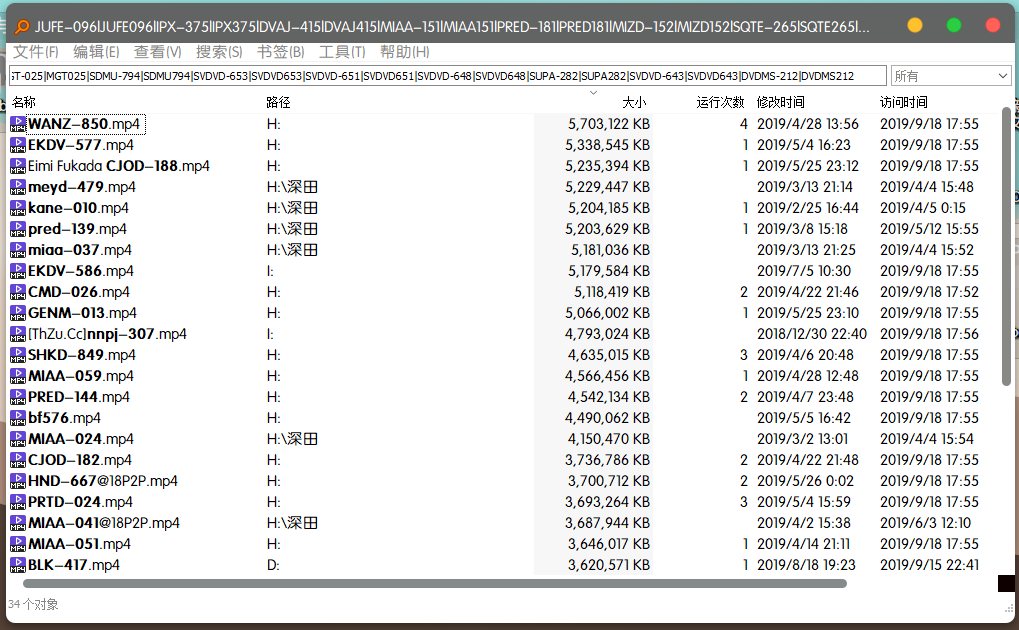Click the 运行次数 column header
The image size is (1019, 630).
(x=720, y=104)
